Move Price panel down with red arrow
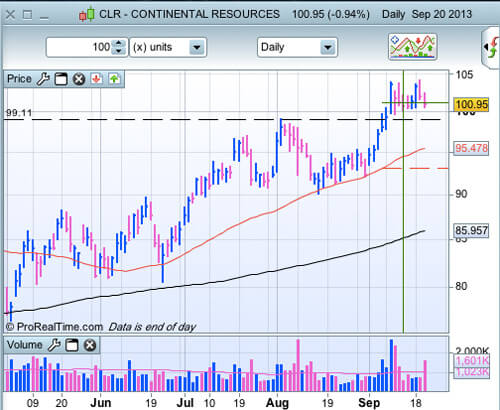 click(97, 79)
